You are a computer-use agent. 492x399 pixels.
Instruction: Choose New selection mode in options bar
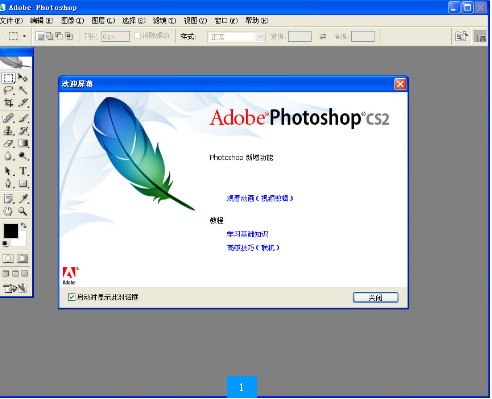40,36
